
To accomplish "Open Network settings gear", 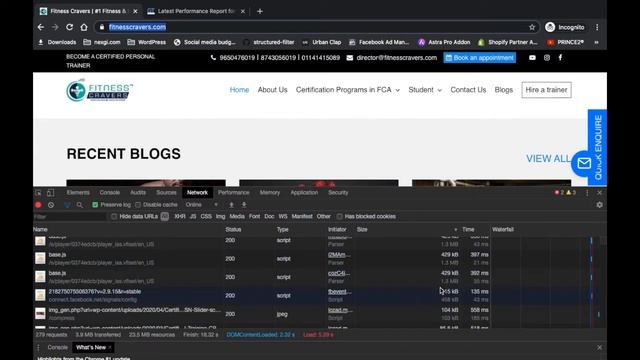I will point(599,205).
